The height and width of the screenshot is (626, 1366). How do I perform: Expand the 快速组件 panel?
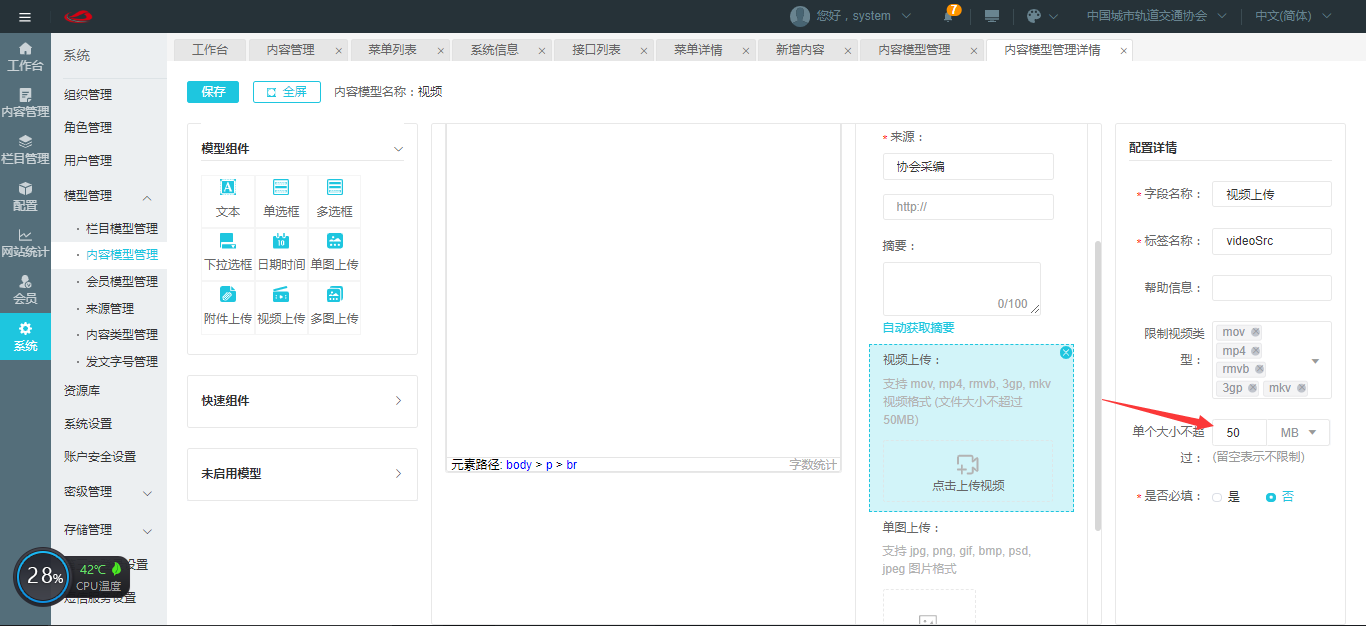coord(302,401)
